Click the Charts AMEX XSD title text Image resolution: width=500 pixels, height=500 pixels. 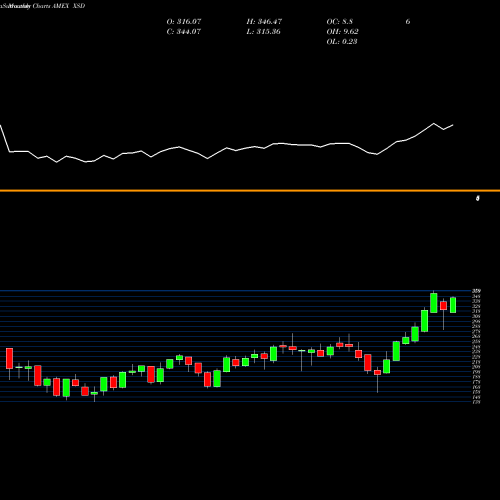pyautogui.click(x=59, y=6)
